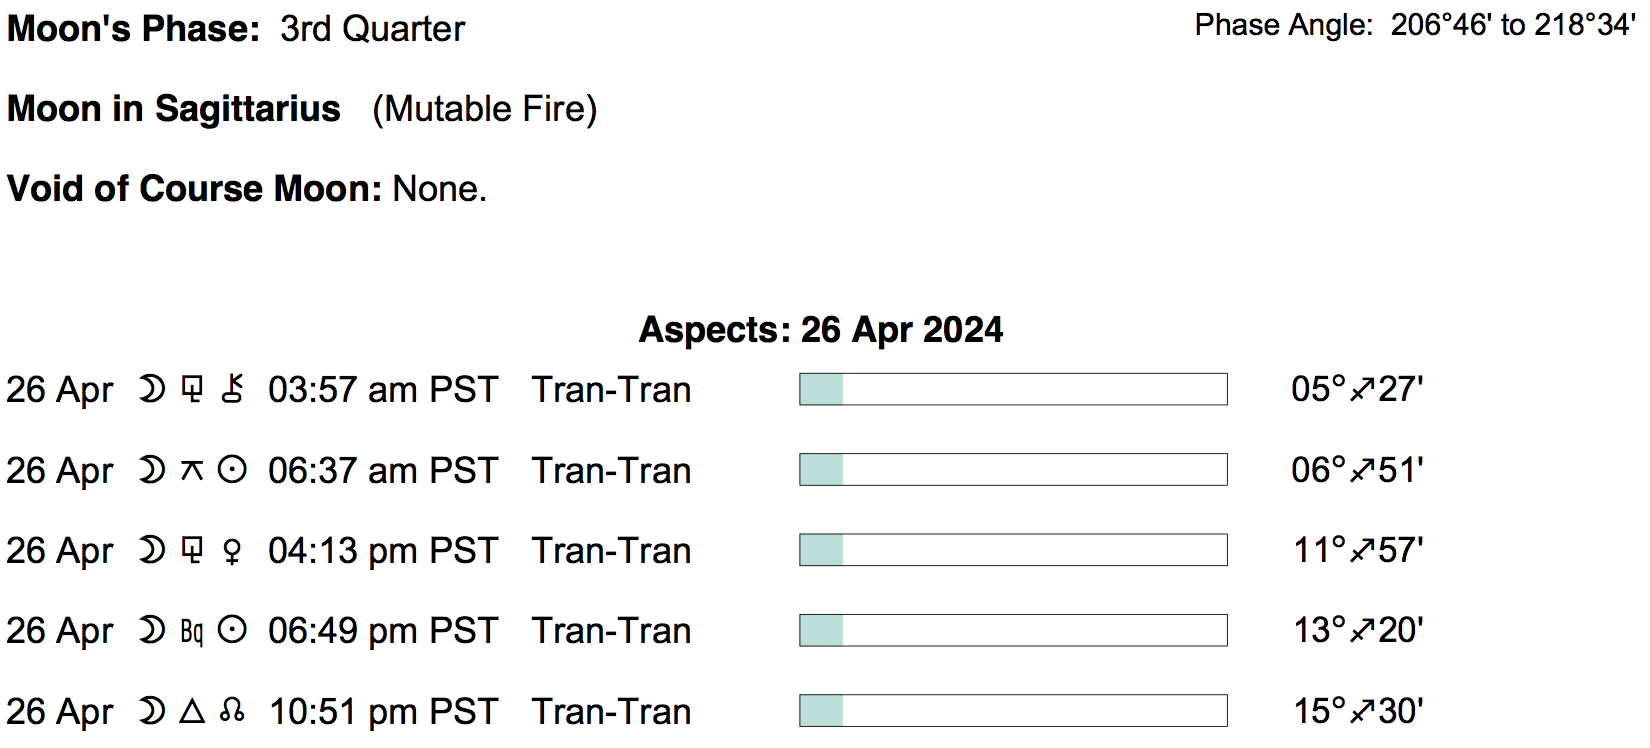The height and width of the screenshot is (748, 1650).
Task: Click the Sagittarius arrow glyph in 05°27'
Action: [1362, 389]
